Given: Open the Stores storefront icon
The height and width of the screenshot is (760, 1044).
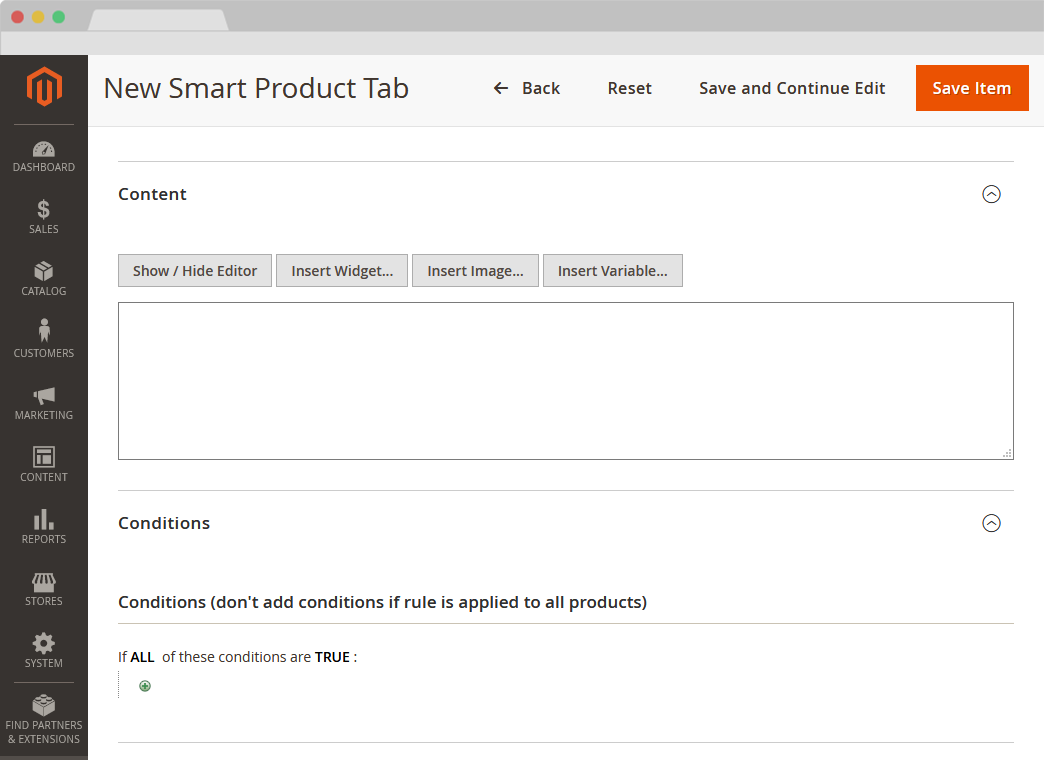Looking at the screenshot, I should click(44, 582).
